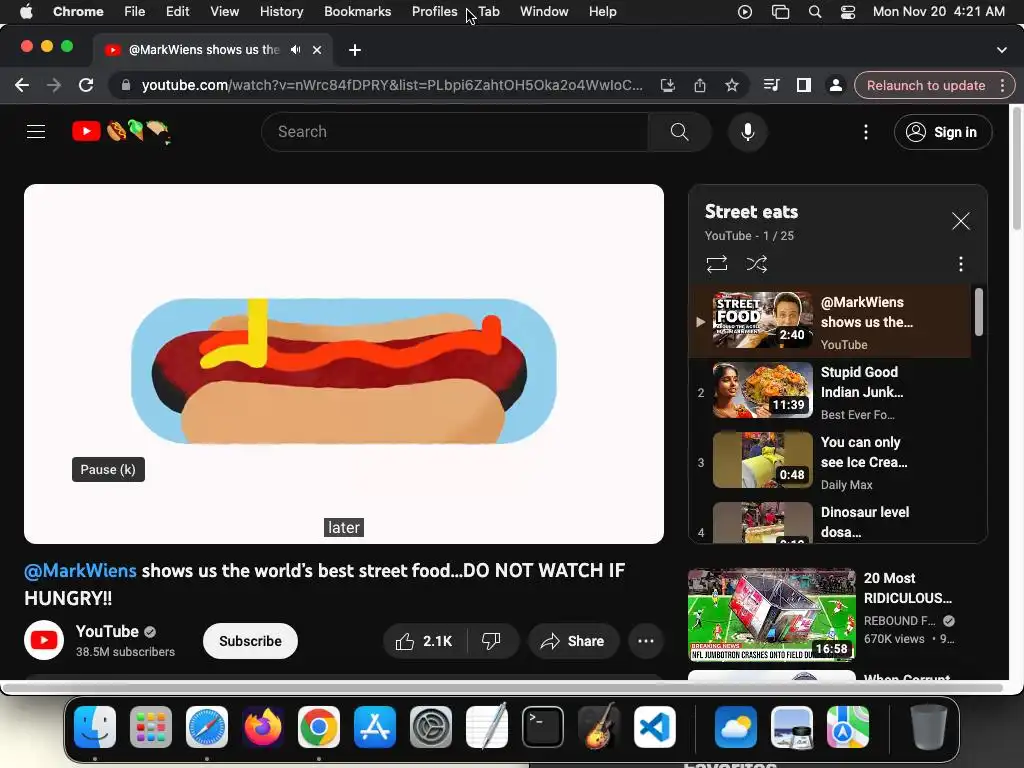
Task: Click the horizontal scrollbar at bottom
Action: 503,688
